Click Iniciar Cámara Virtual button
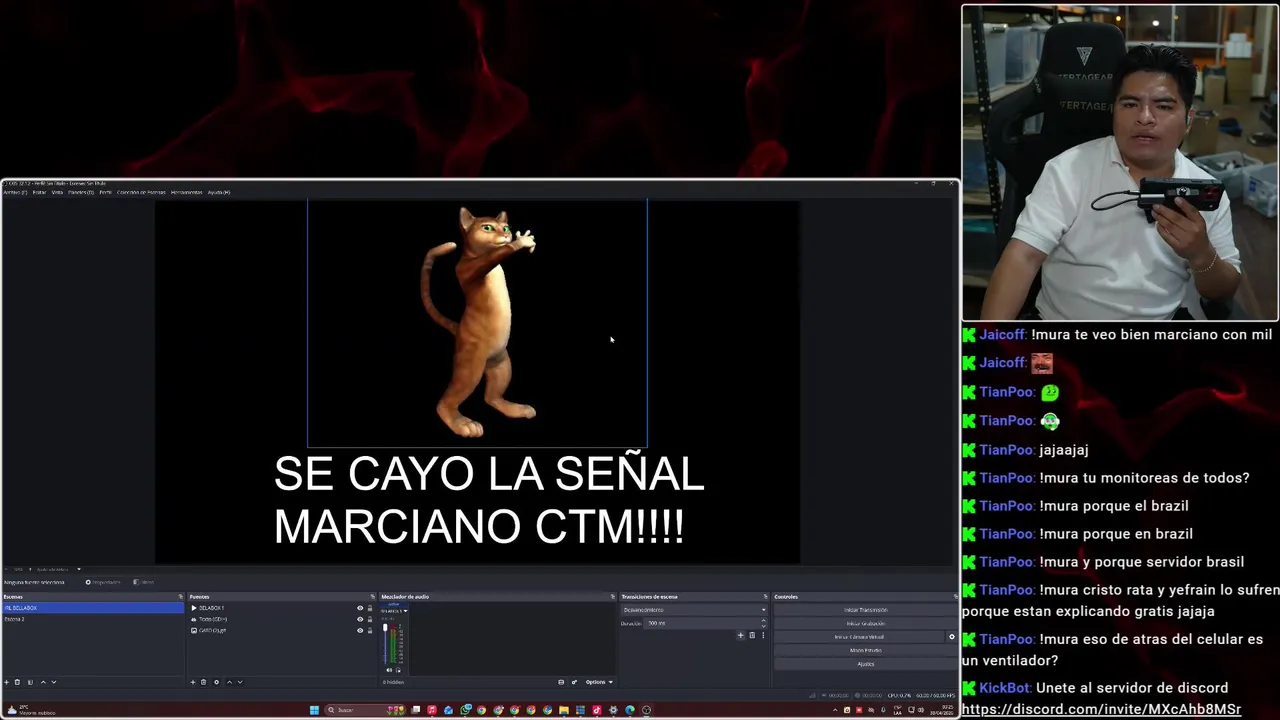 [x=859, y=637]
